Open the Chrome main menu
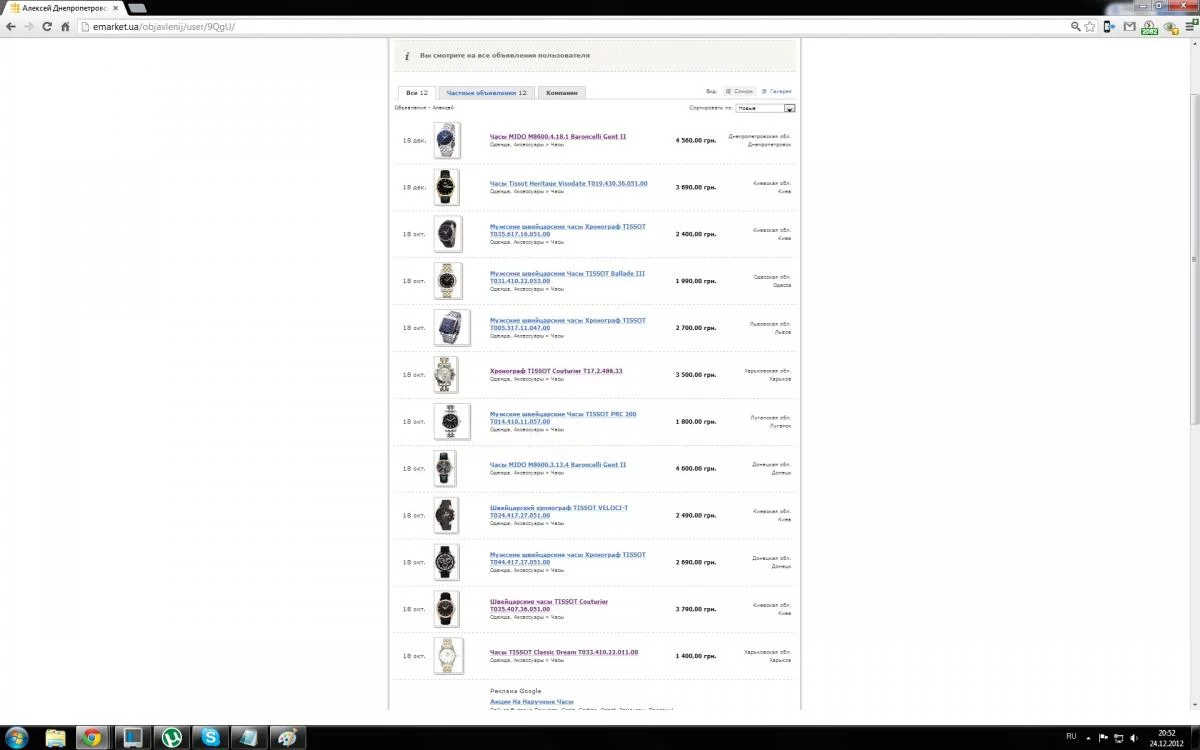The image size is (1200, 750). [1190, 27]
